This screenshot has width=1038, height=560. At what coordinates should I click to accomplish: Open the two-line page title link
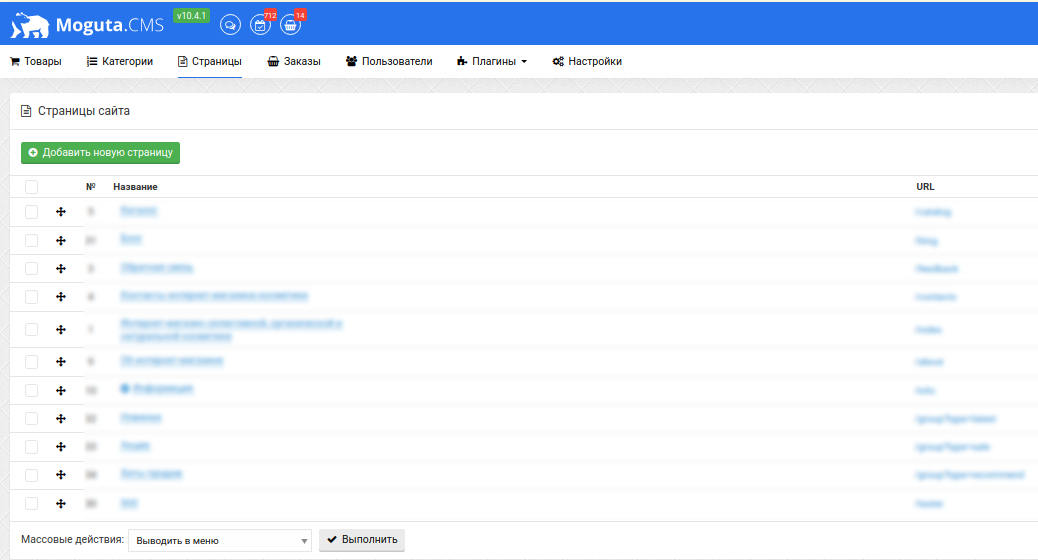pyautogui.click(x=231, y=330)
